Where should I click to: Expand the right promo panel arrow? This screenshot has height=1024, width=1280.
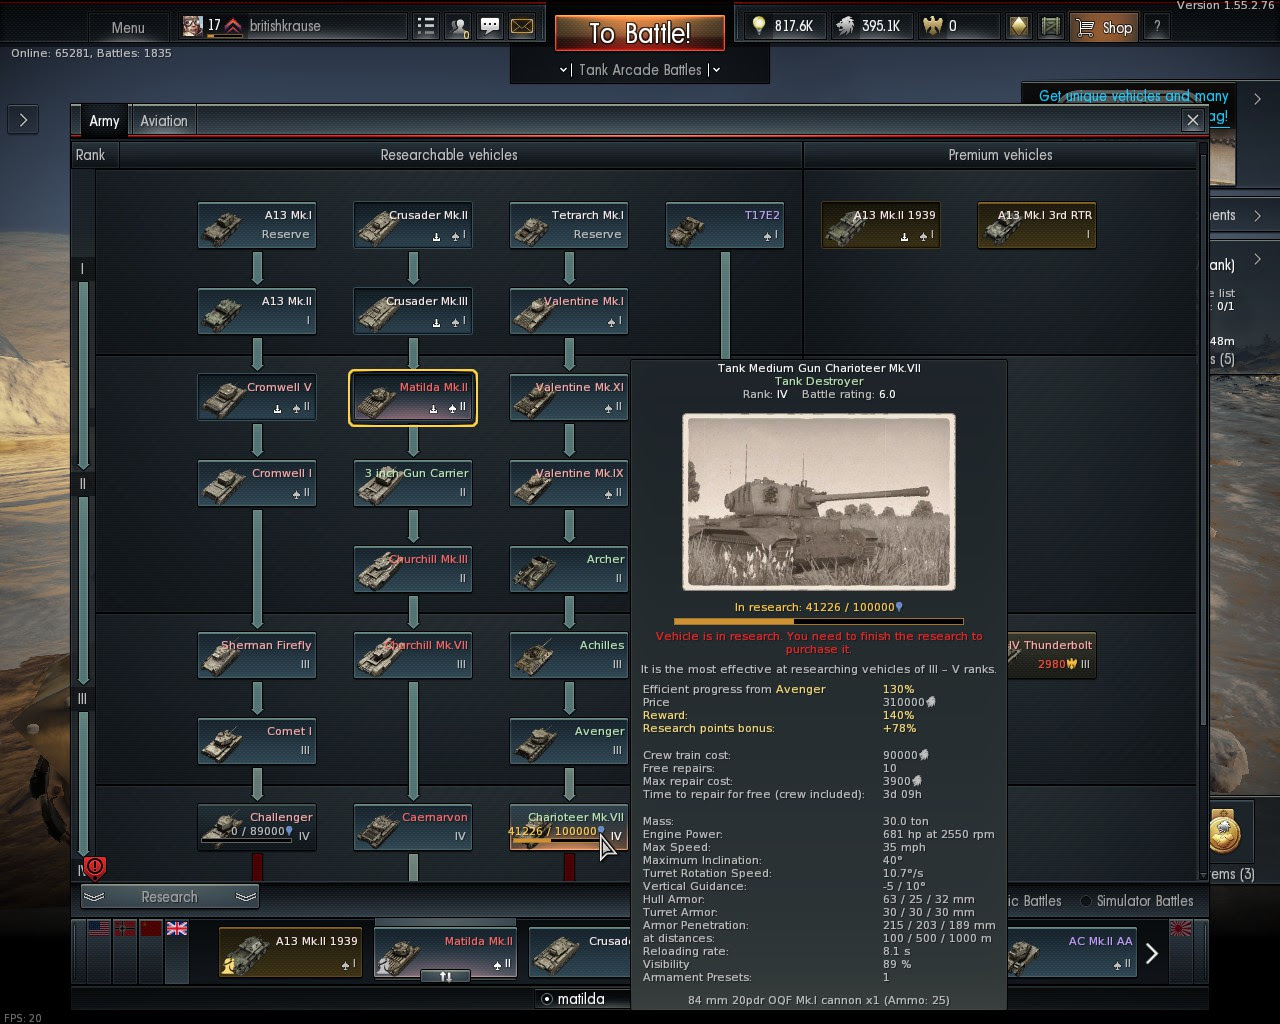click(1257, 99)
